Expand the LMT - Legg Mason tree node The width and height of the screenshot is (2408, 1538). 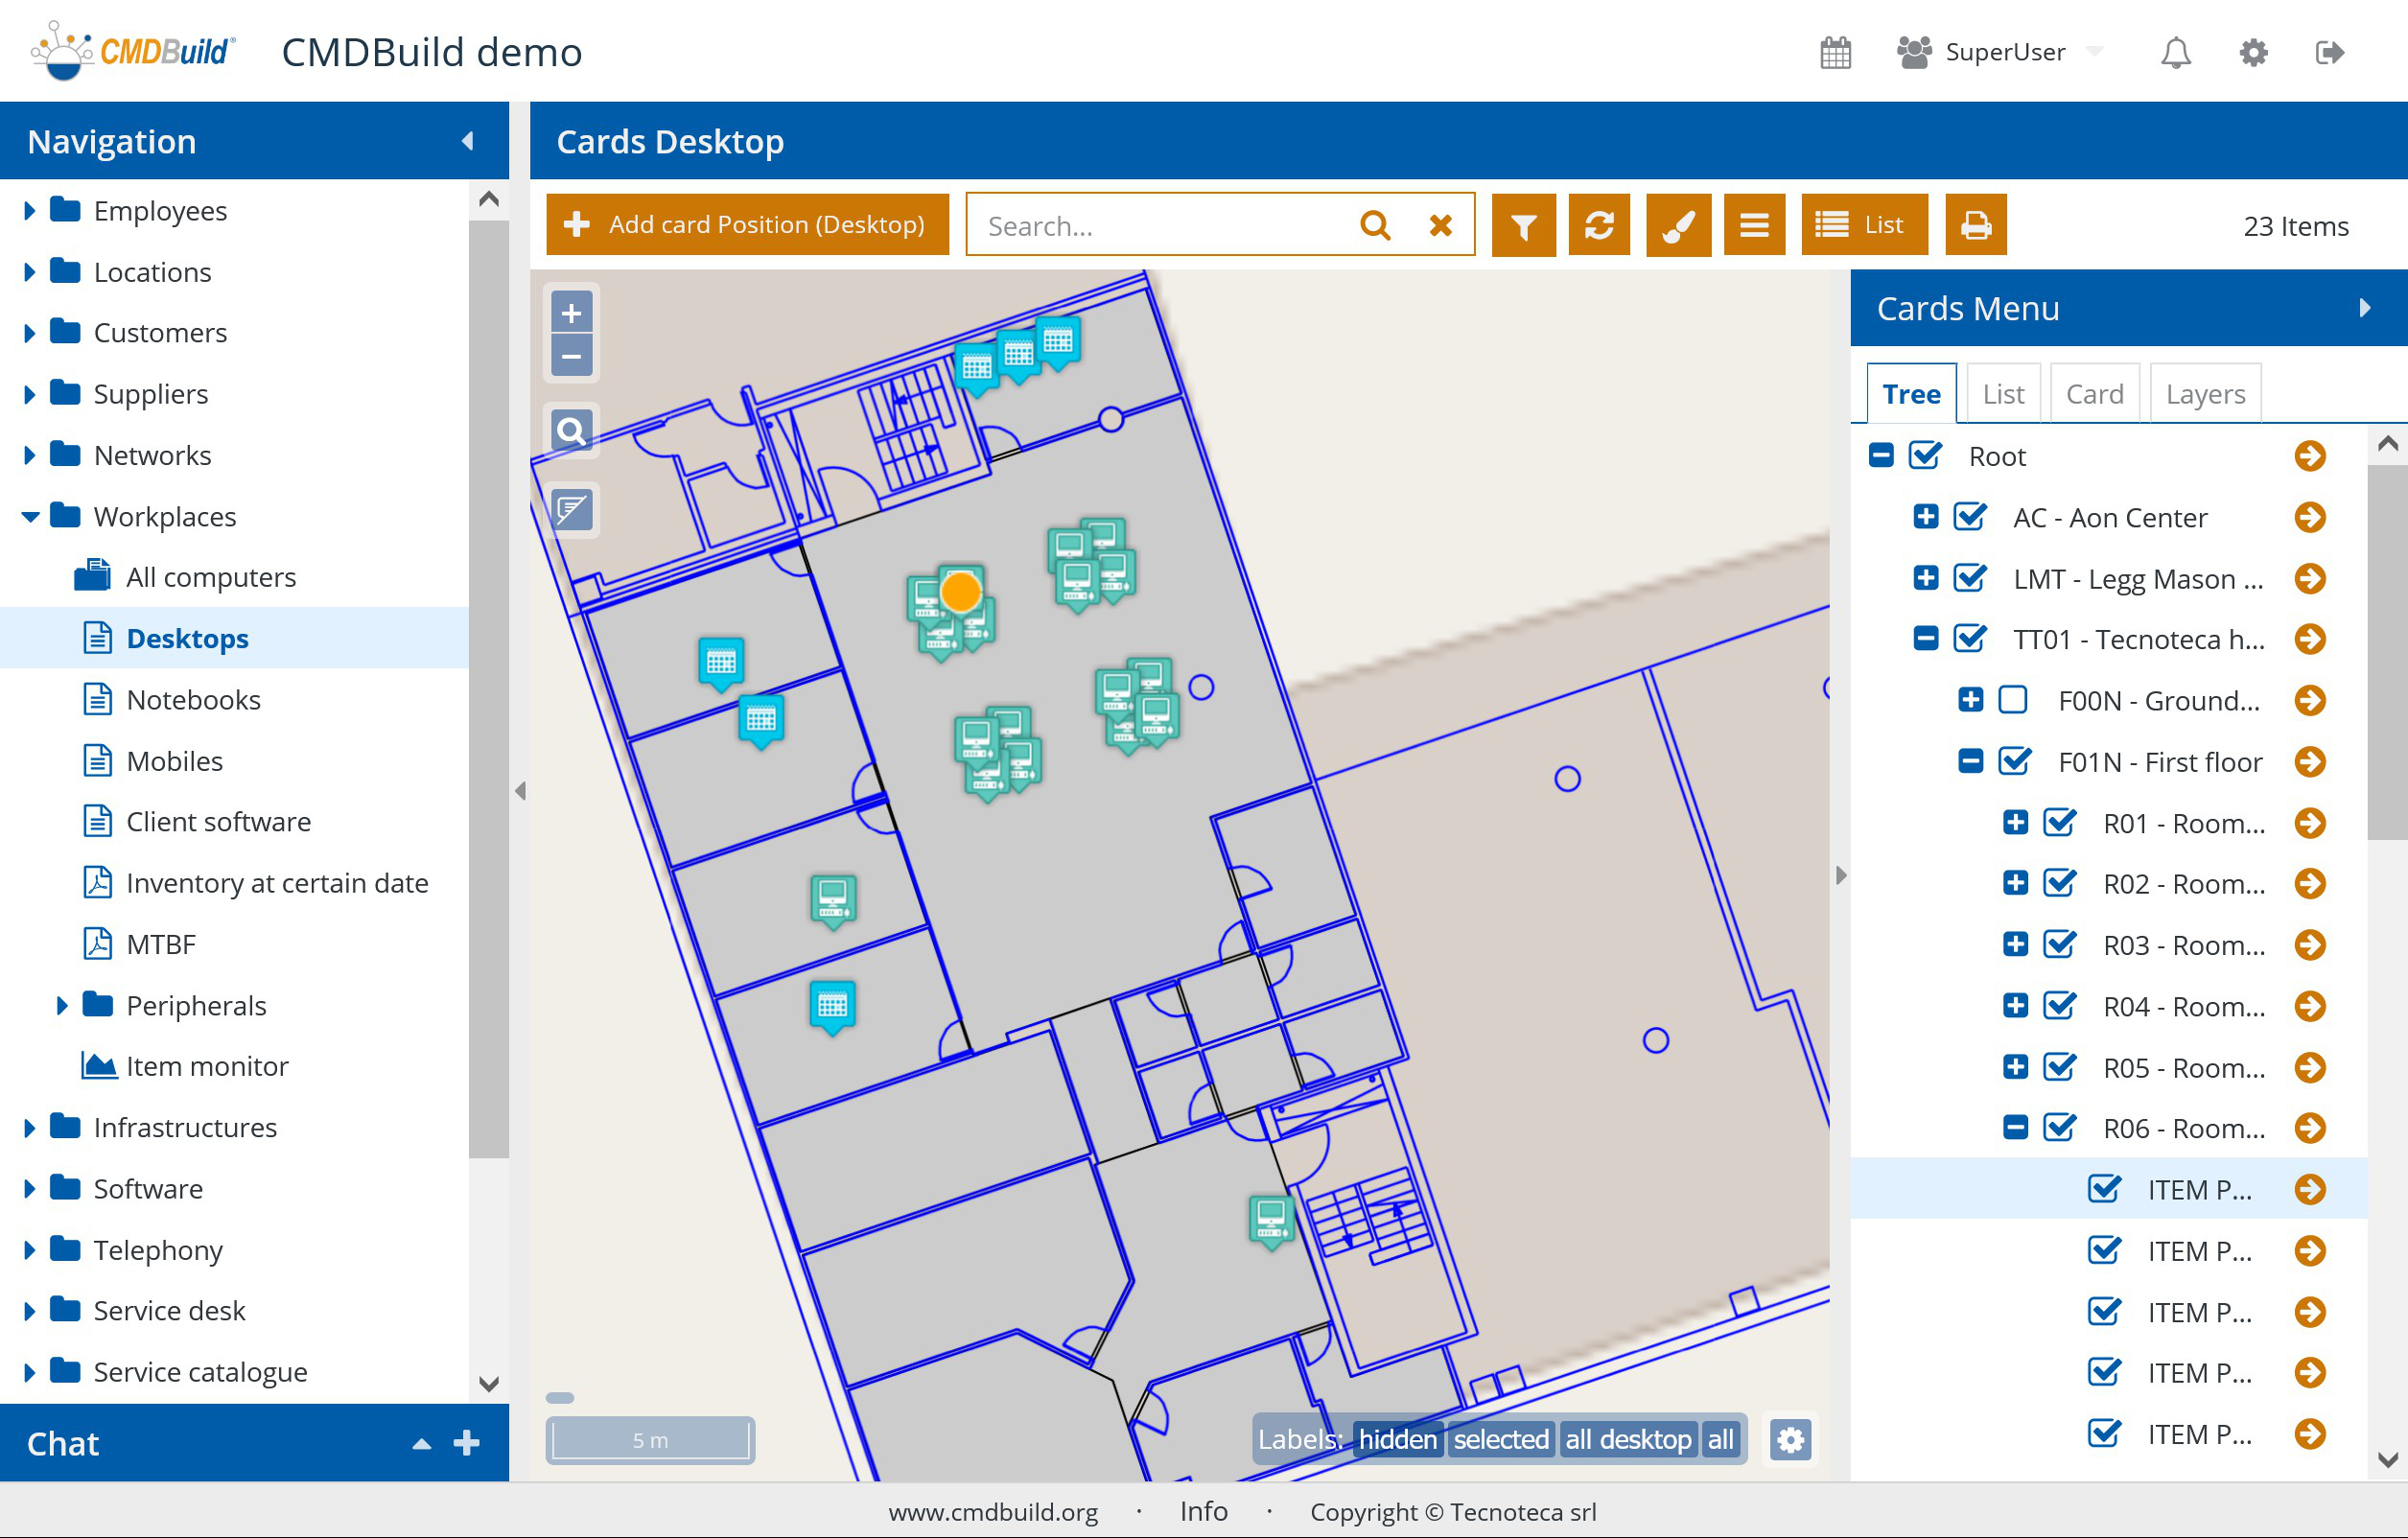tap(1925, 579)
